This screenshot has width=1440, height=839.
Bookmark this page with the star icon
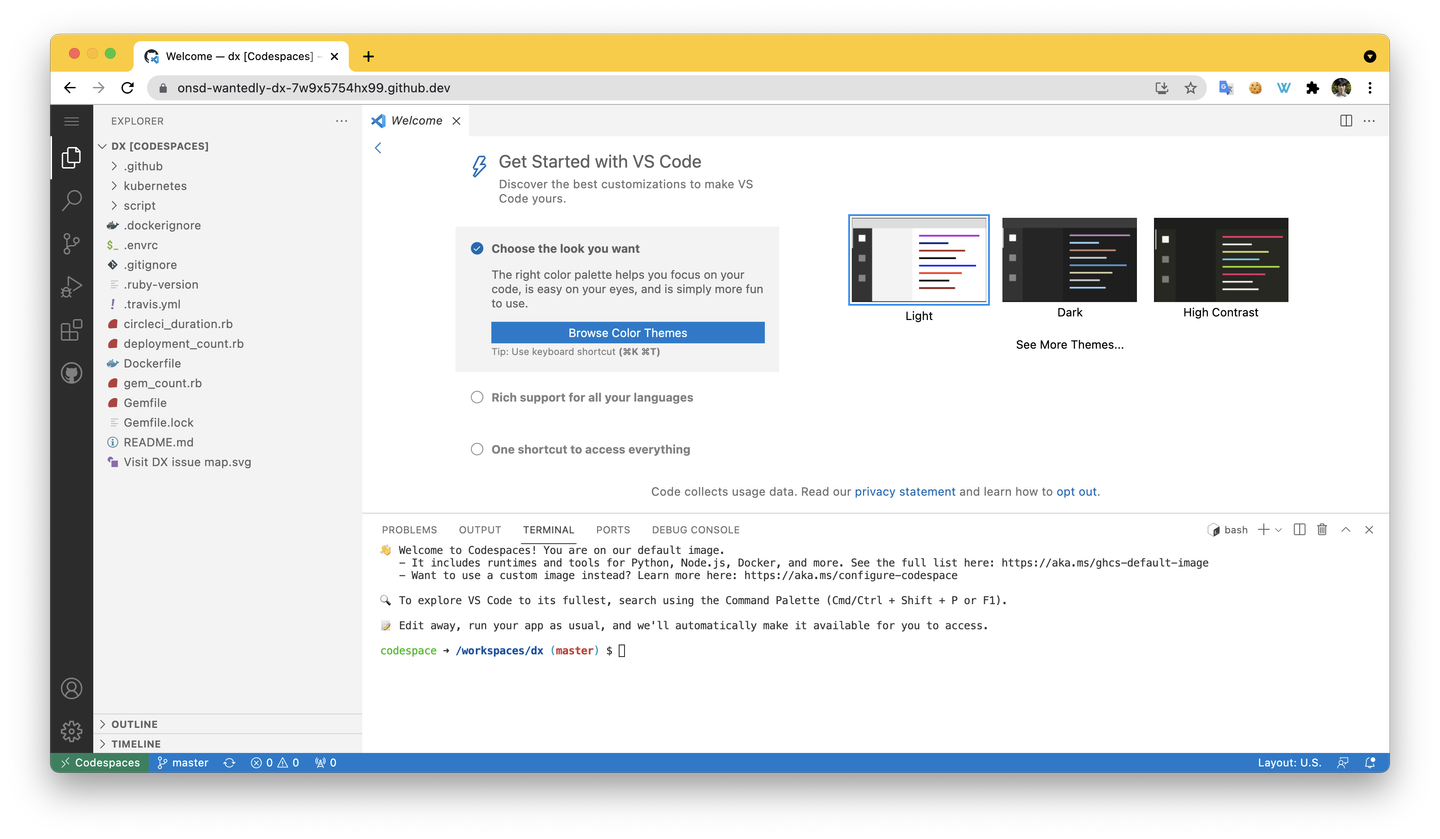pos(1190,88)
